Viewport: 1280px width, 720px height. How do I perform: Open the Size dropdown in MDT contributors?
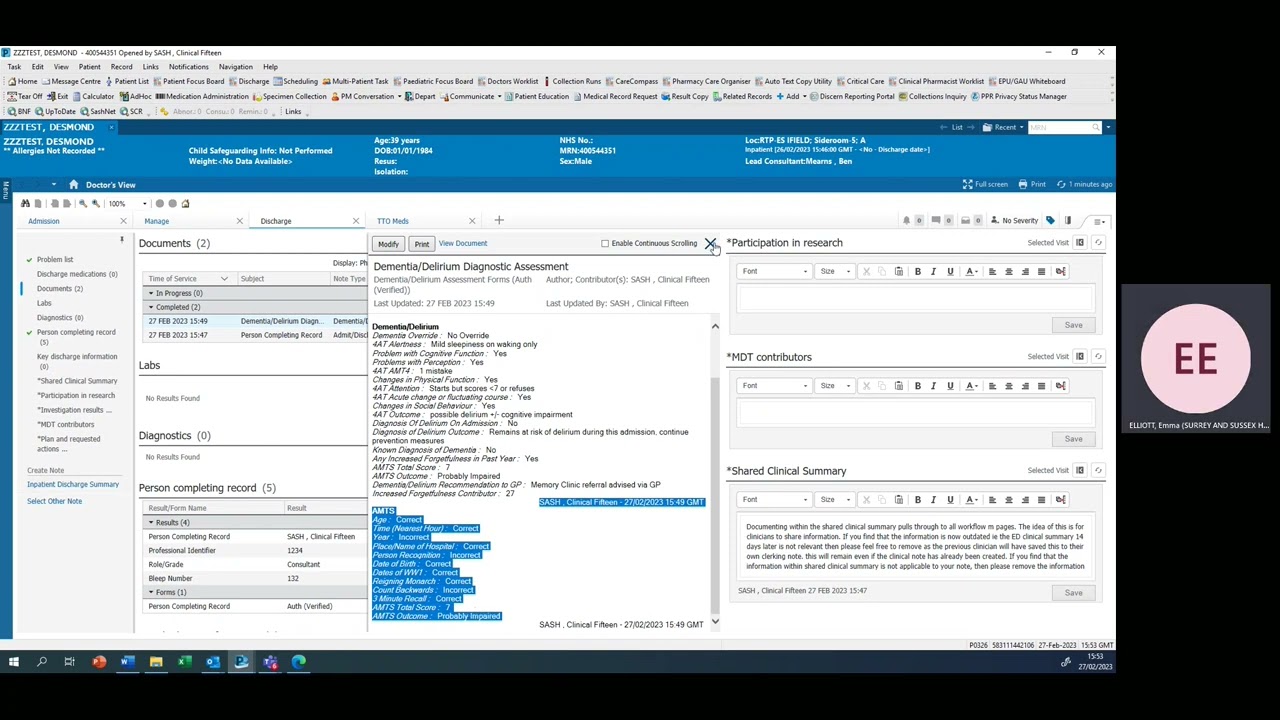click(x=835, y=385)
